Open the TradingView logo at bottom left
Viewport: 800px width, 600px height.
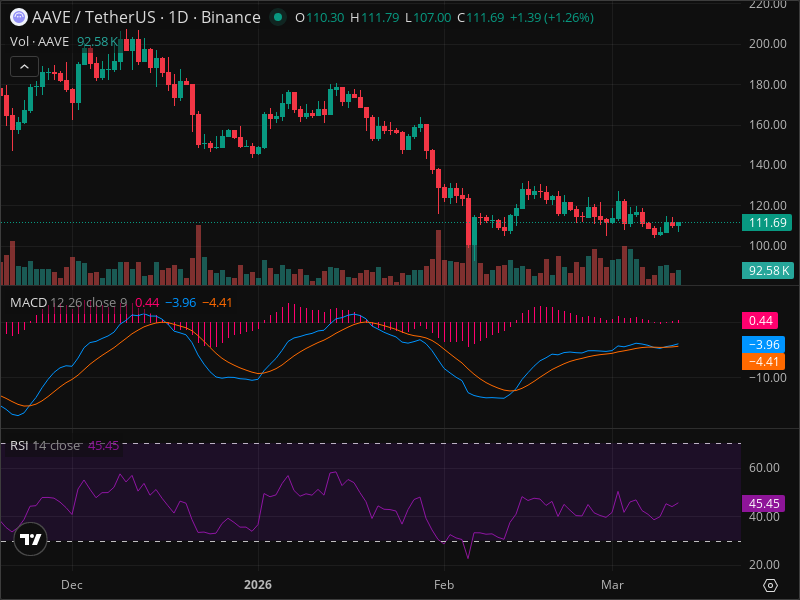click(x=30, y=539)
